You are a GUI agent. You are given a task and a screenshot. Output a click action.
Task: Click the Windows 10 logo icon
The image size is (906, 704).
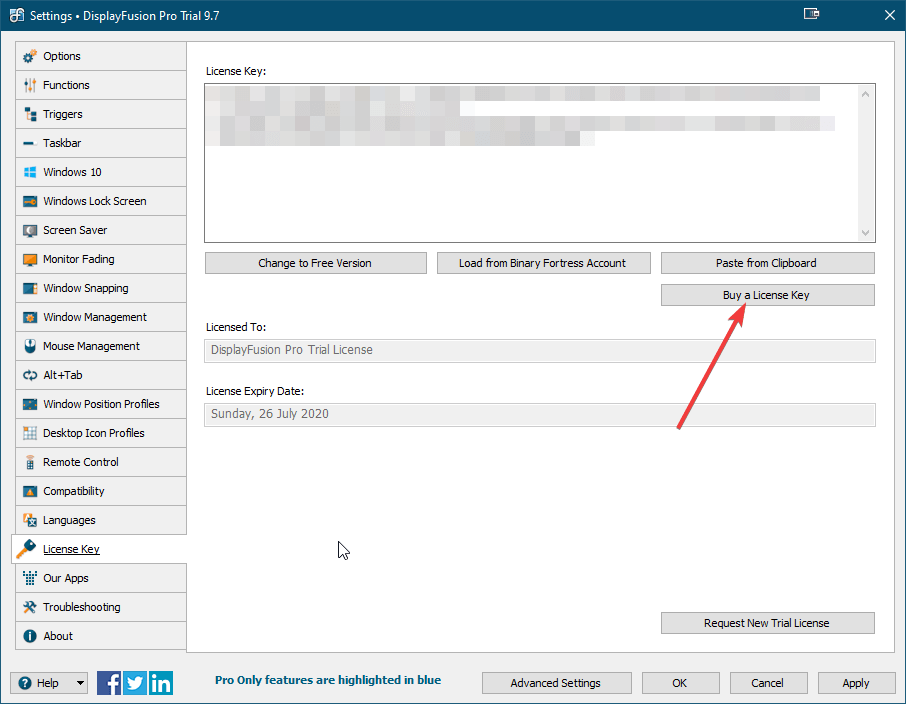(30, 172)
